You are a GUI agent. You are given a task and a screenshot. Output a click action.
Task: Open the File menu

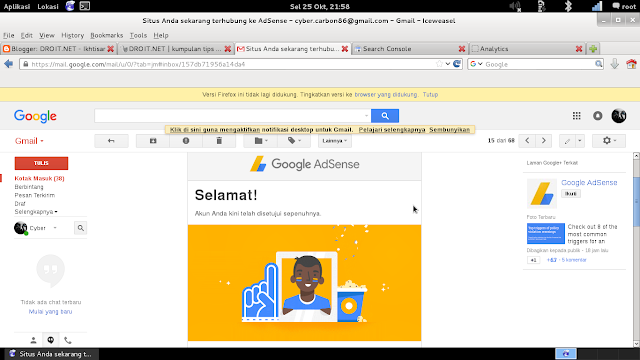coord(9,36)
